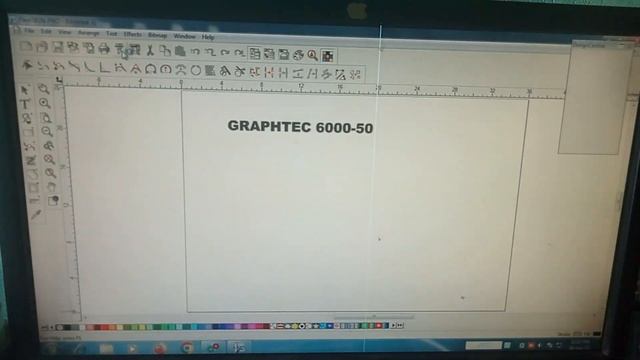Open the View menu
The width and height of the screenshot is (640, 360).
(64, 32)
